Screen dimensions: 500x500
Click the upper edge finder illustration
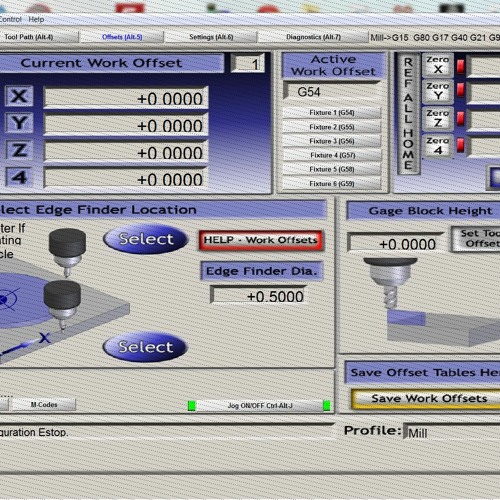pos(67,252)
